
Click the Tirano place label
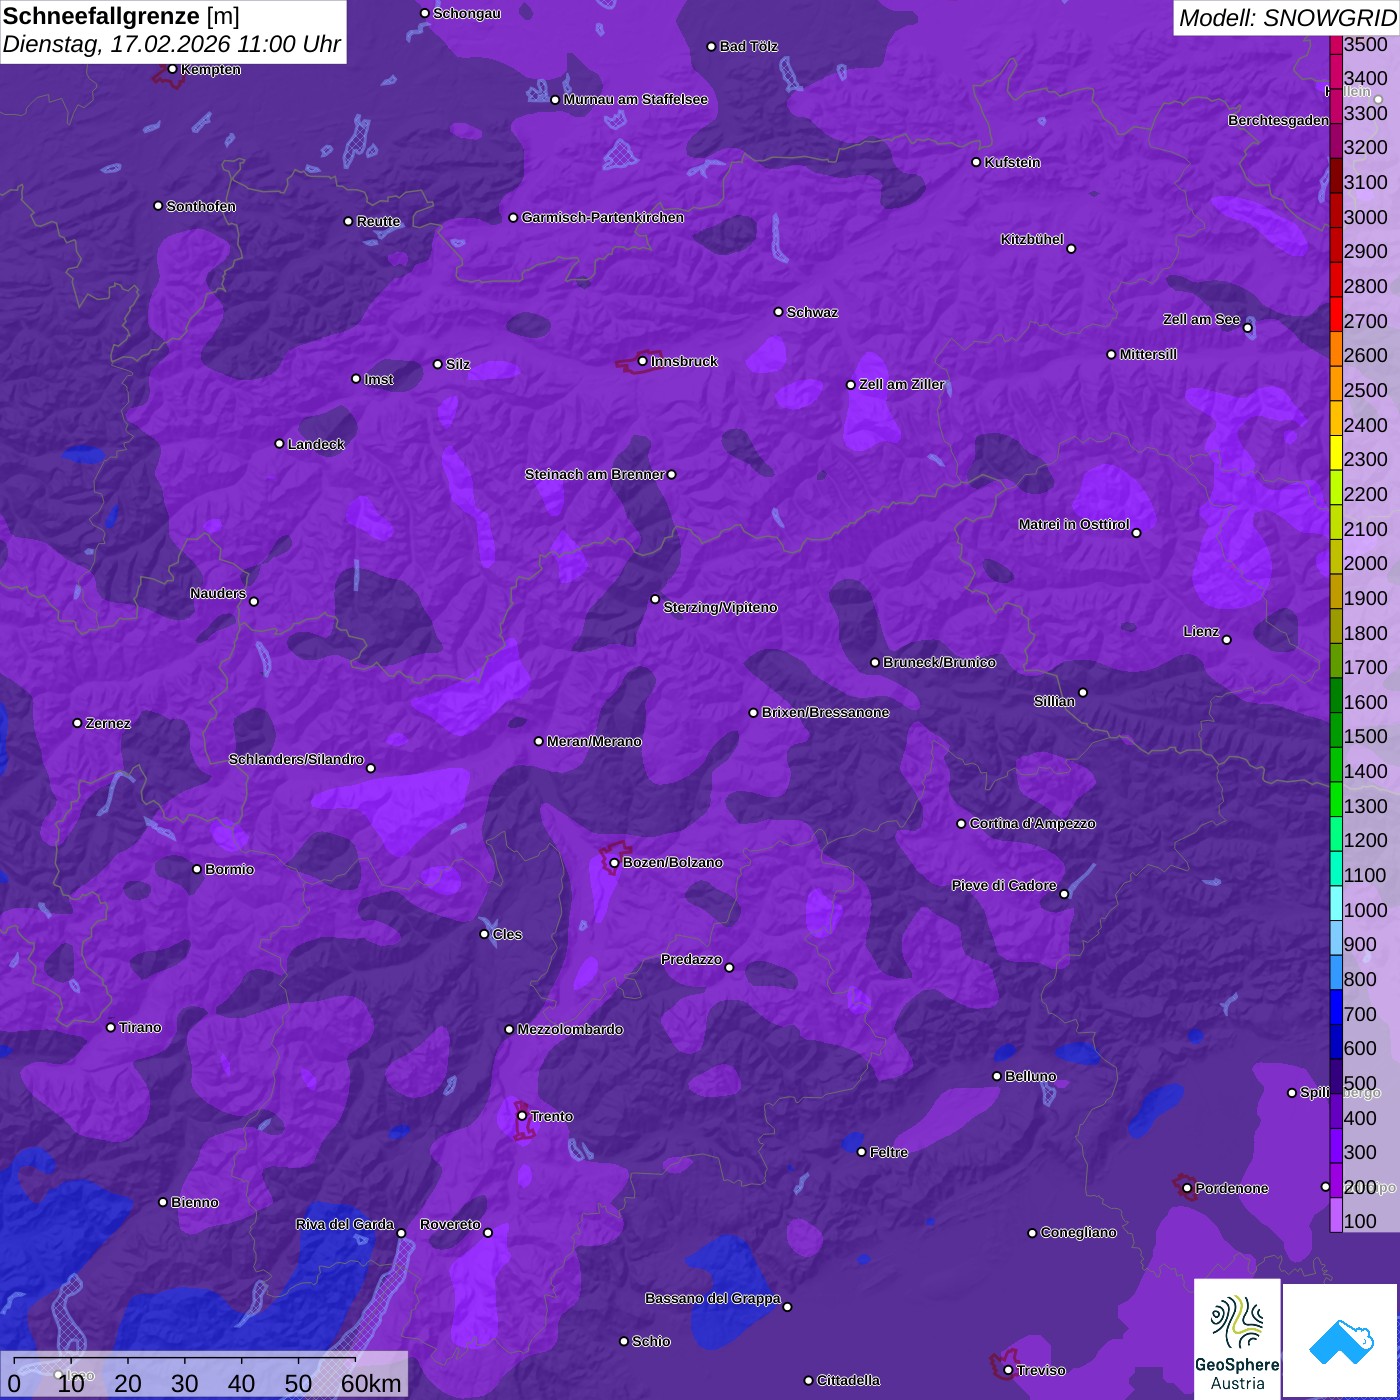(140, 1027)
